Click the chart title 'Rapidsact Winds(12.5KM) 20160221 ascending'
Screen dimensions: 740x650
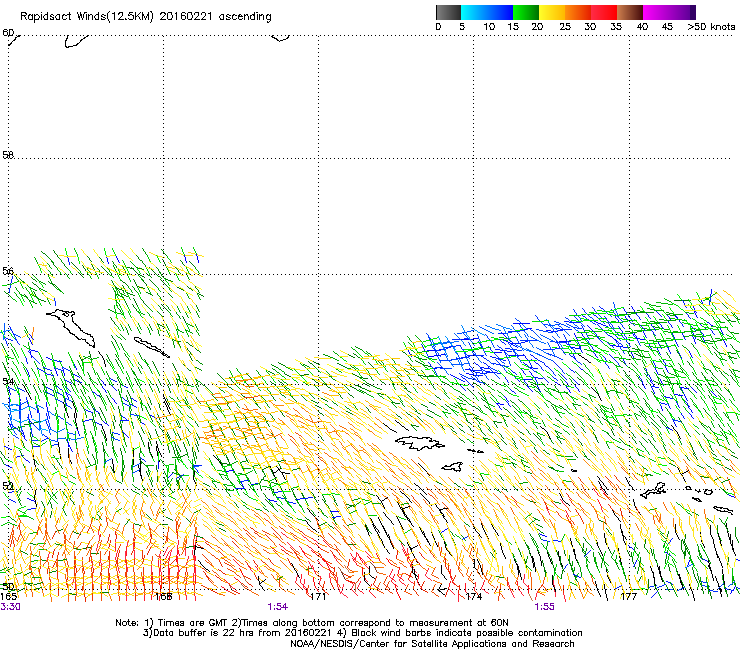(x=146, y=17)
